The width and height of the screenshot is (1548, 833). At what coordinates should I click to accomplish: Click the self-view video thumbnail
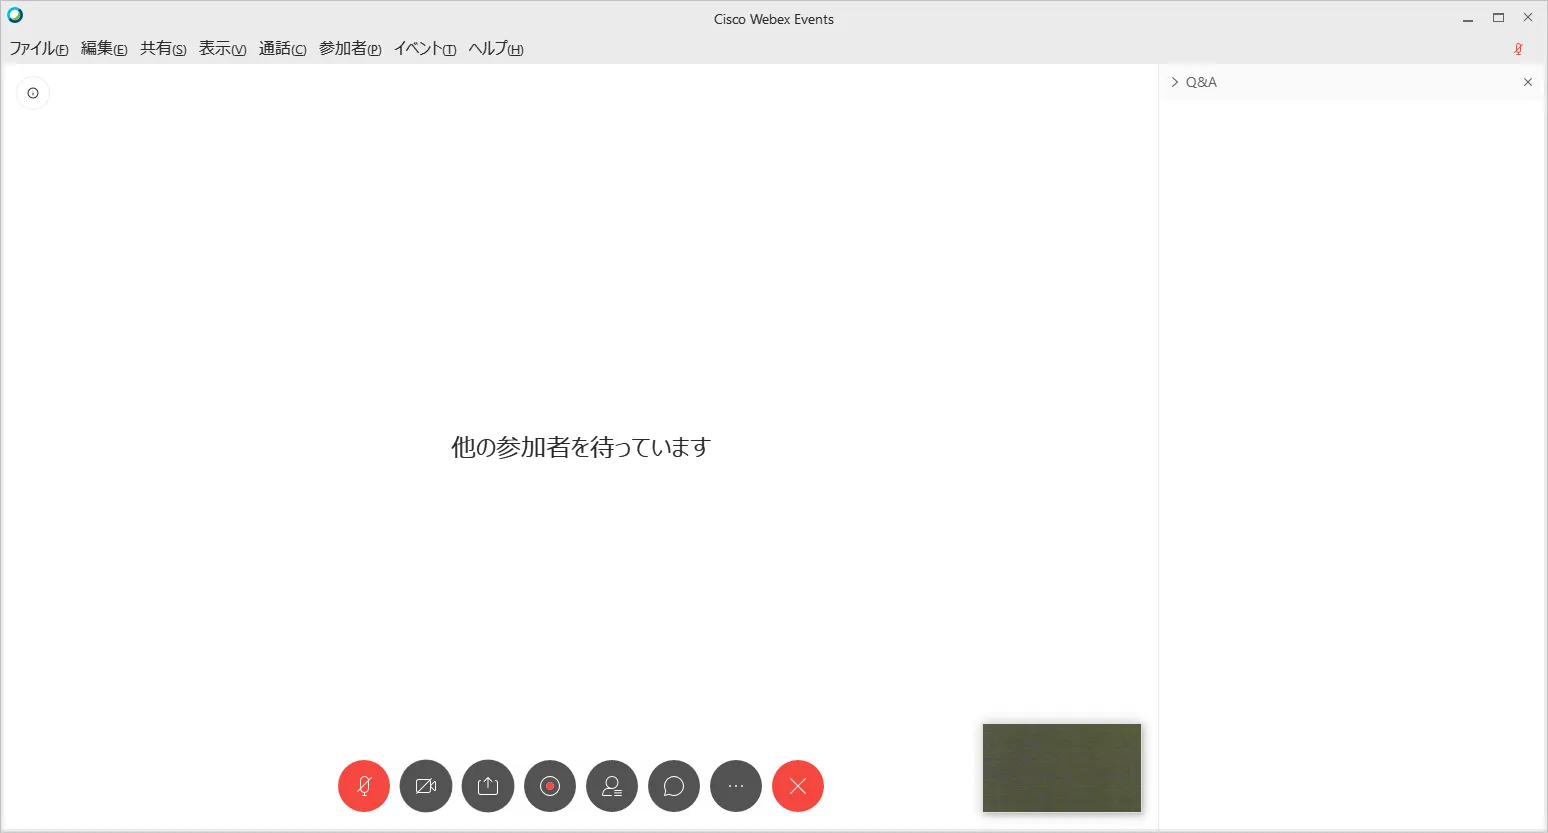1061,768
